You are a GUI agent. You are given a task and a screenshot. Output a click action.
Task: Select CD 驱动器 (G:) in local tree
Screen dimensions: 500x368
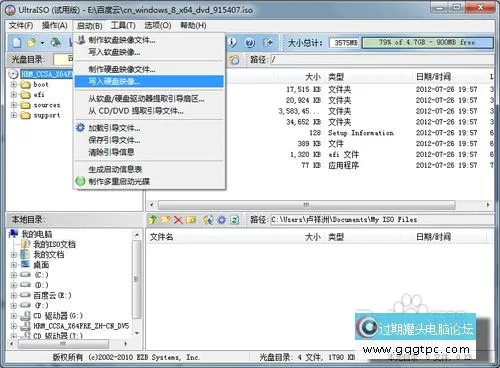pos(58,316)
